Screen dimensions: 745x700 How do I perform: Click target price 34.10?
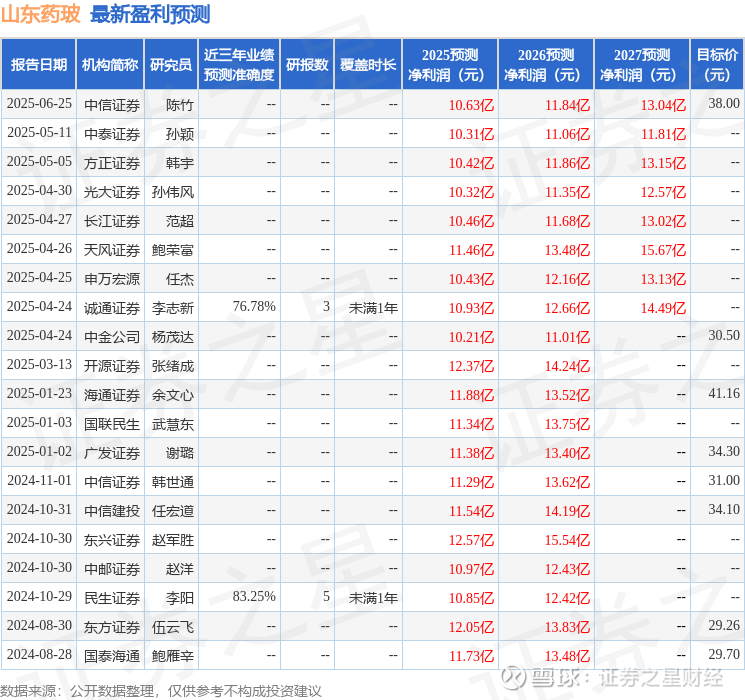tap(724, 509)
